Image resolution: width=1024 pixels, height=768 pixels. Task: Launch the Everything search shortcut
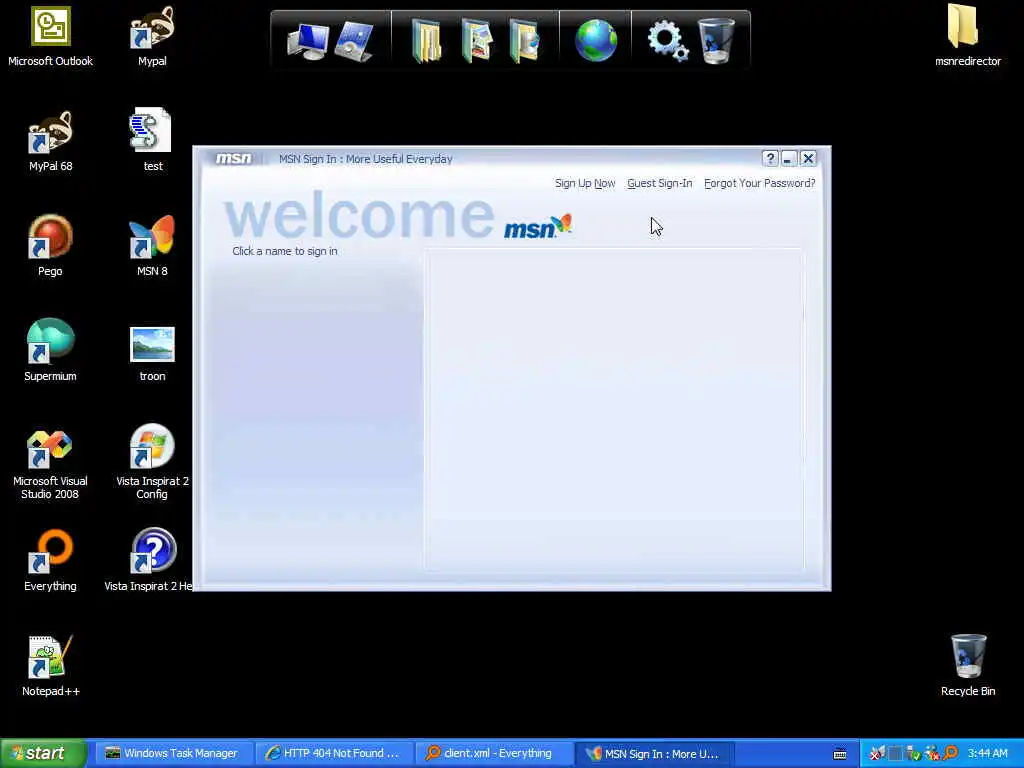[50, 561]
